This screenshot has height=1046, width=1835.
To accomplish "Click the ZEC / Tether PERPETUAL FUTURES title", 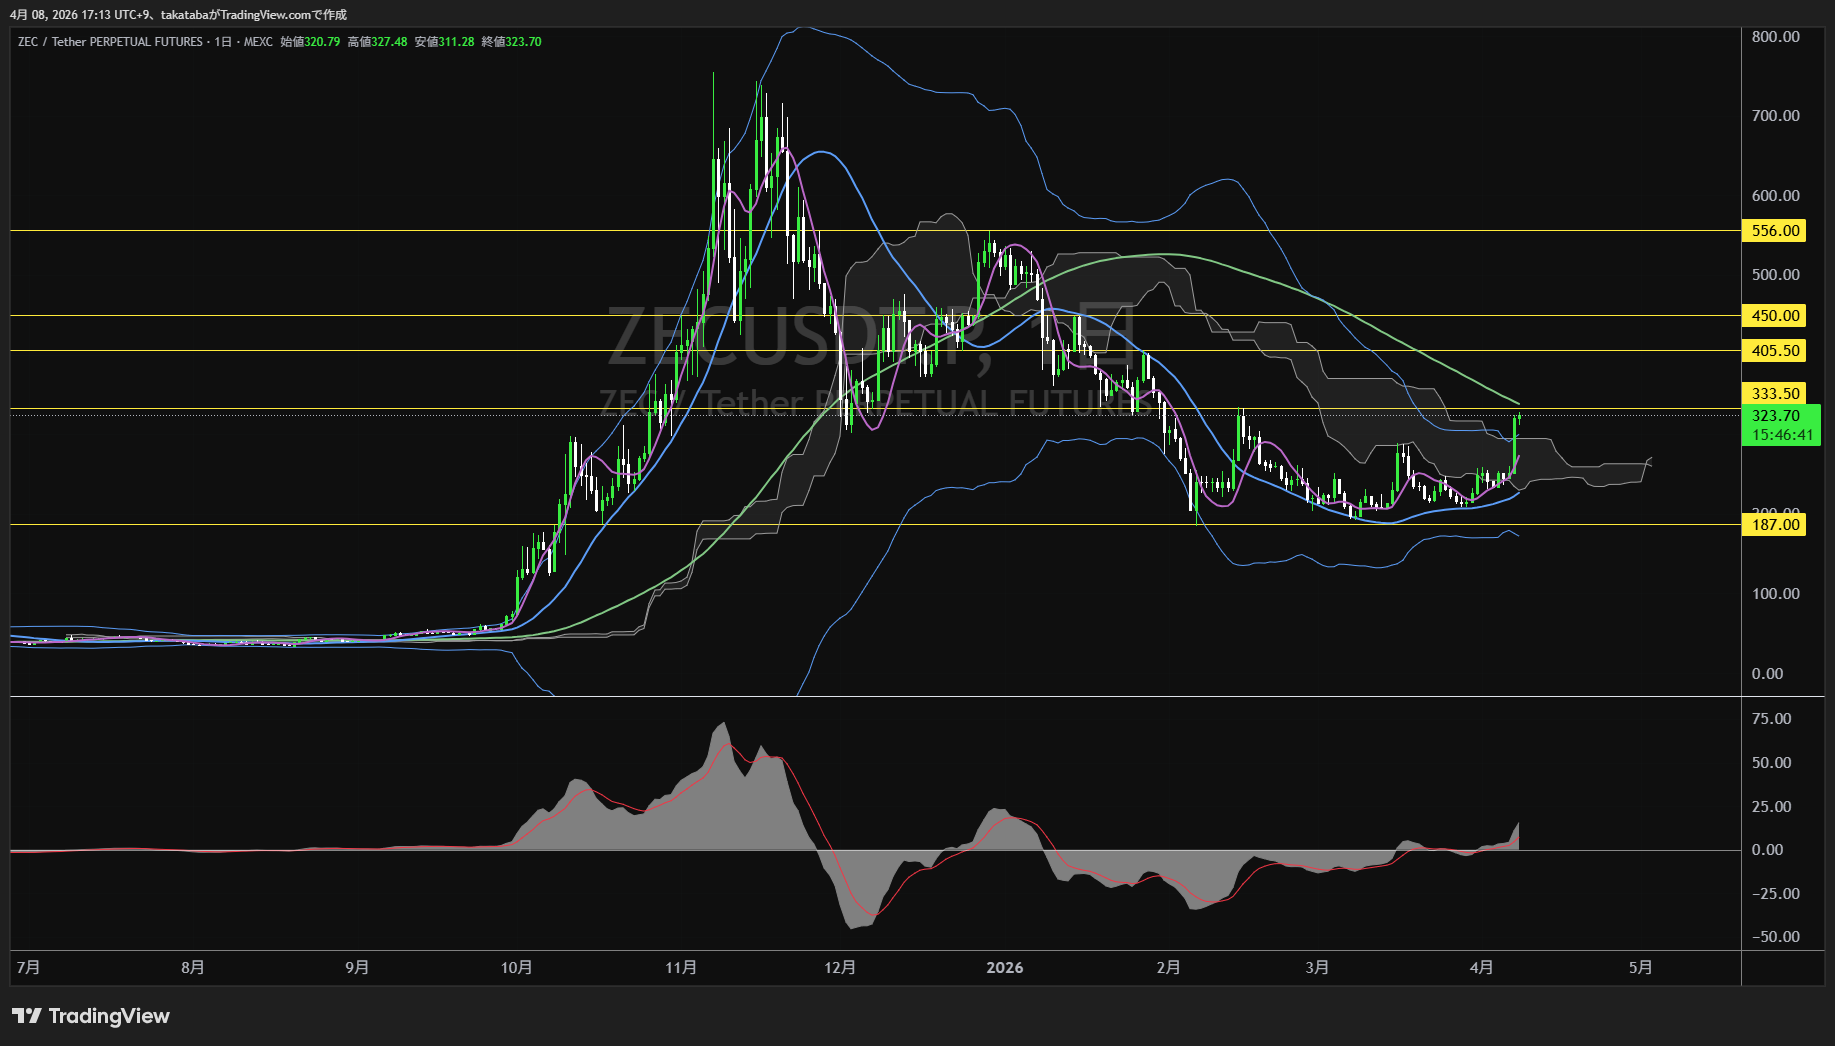I will tap(110, 42).
